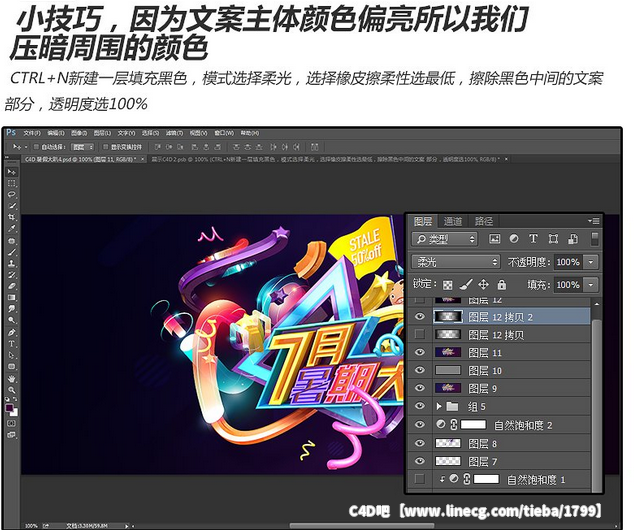Select the Horizontal Type tool

click(x=12, y=342)
